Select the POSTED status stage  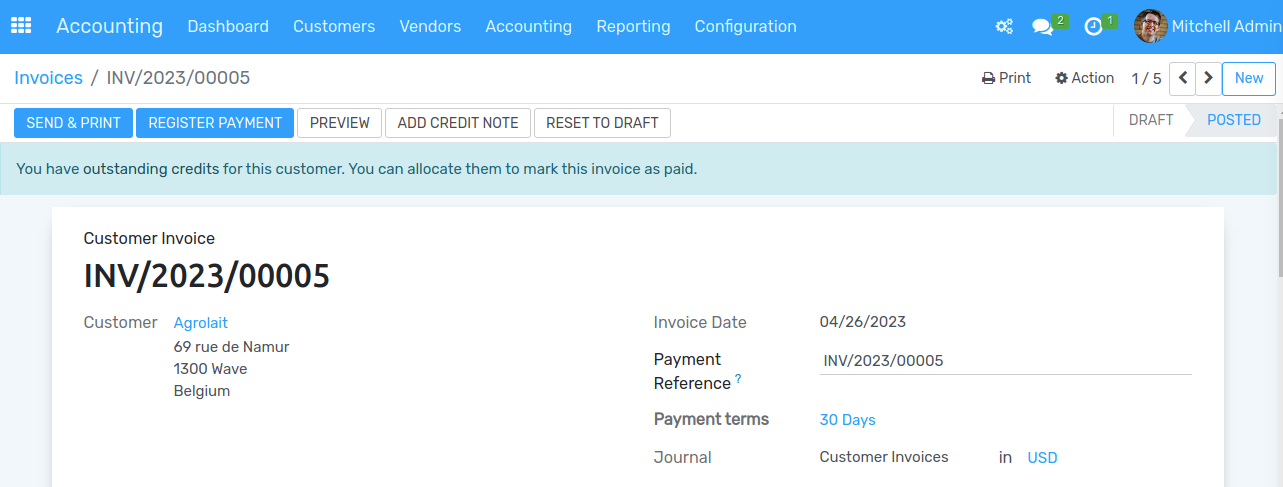(1234, 120)
